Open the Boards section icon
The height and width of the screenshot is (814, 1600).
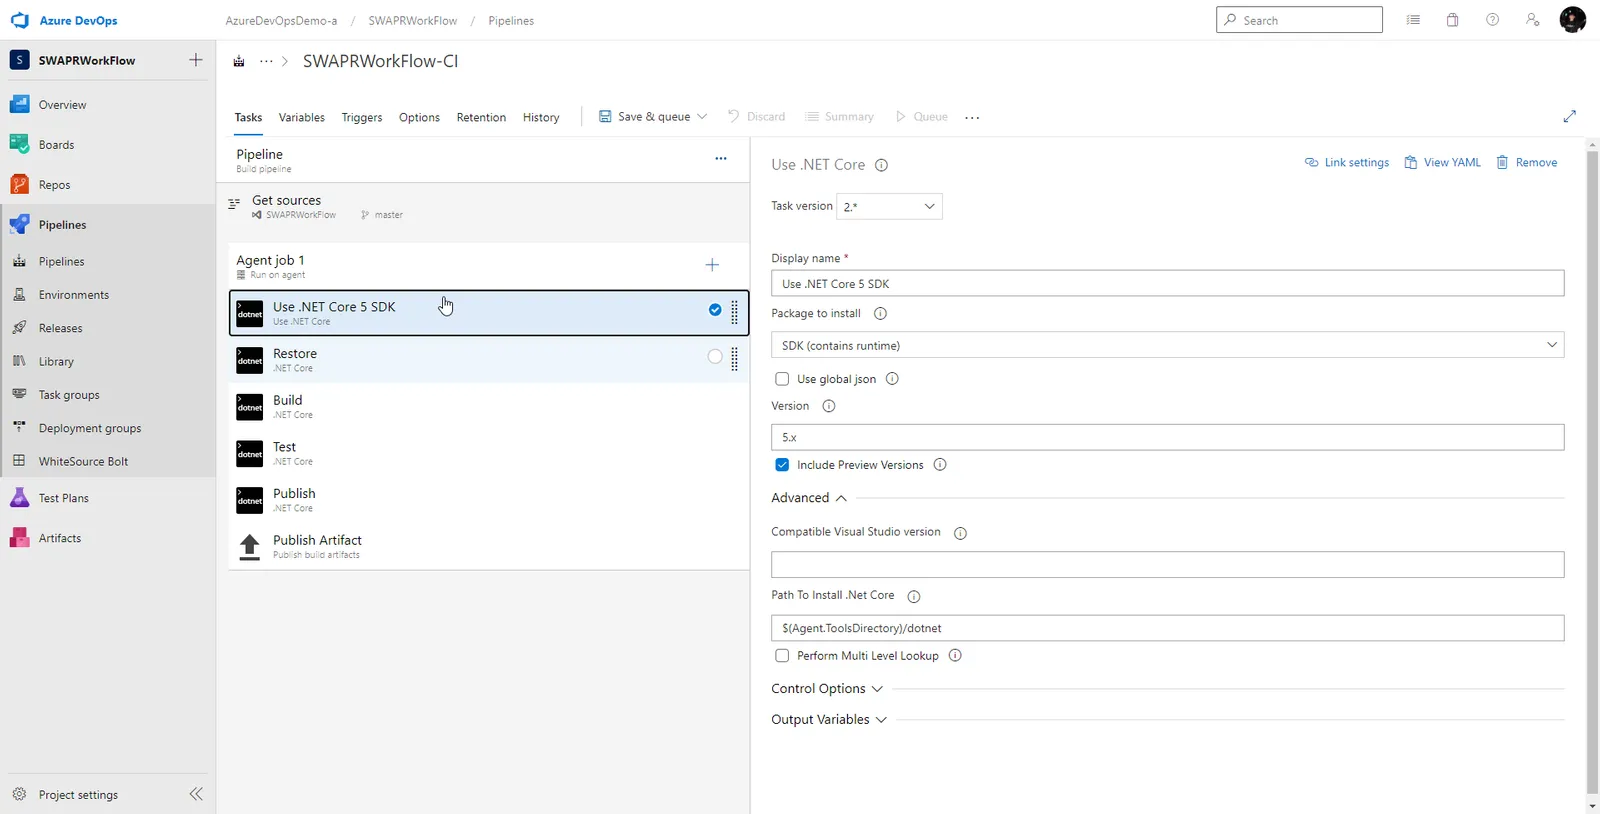point(20,144)
